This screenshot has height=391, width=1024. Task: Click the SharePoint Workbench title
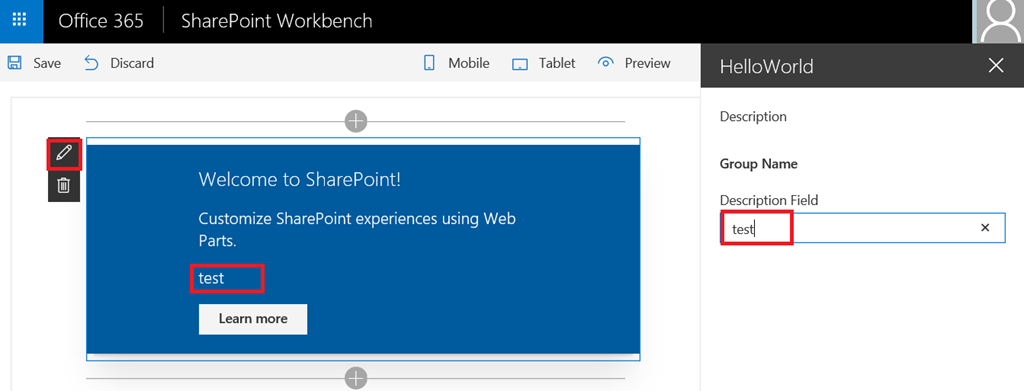(277, 21)
